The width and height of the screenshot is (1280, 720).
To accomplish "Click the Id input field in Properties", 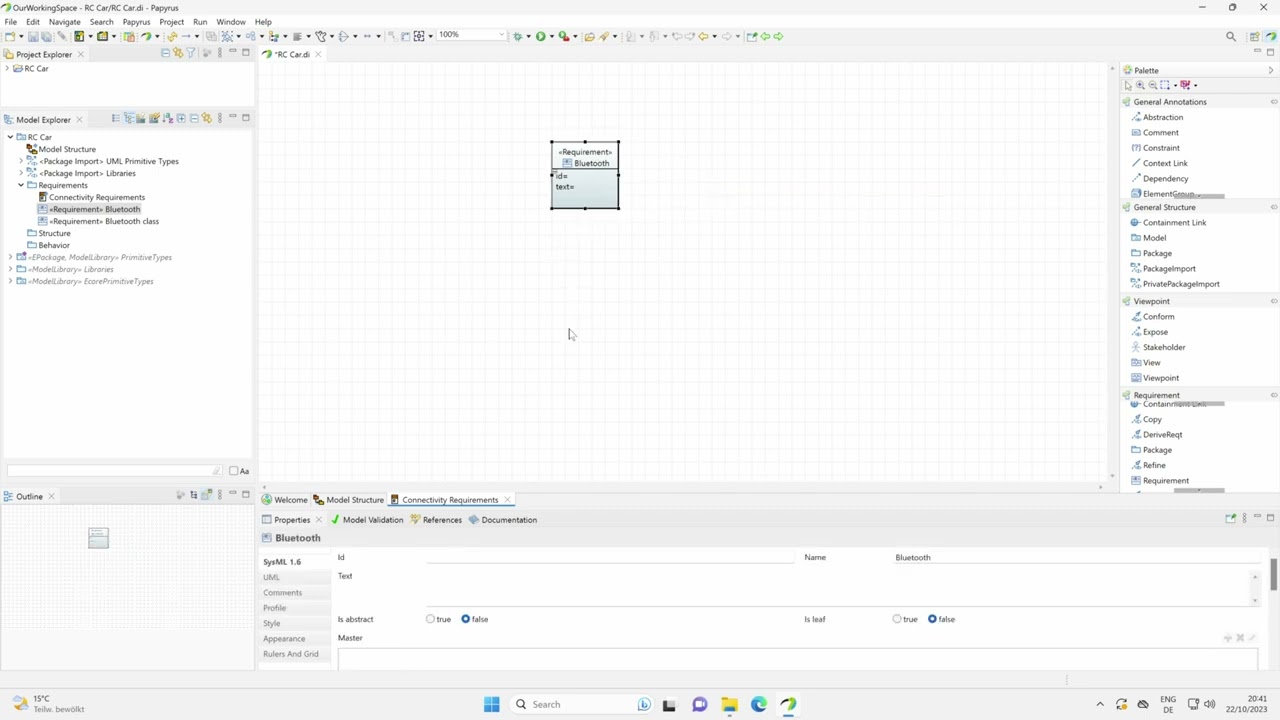I will [610, 558].
